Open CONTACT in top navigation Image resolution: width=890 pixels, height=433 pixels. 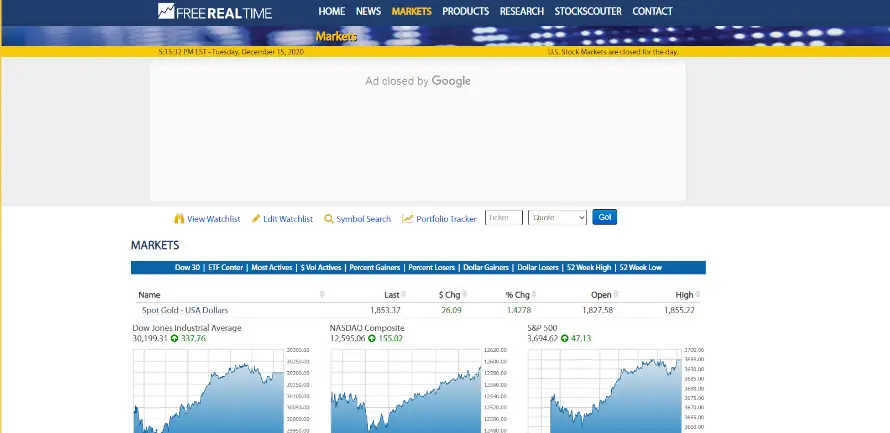coord(652,11)
